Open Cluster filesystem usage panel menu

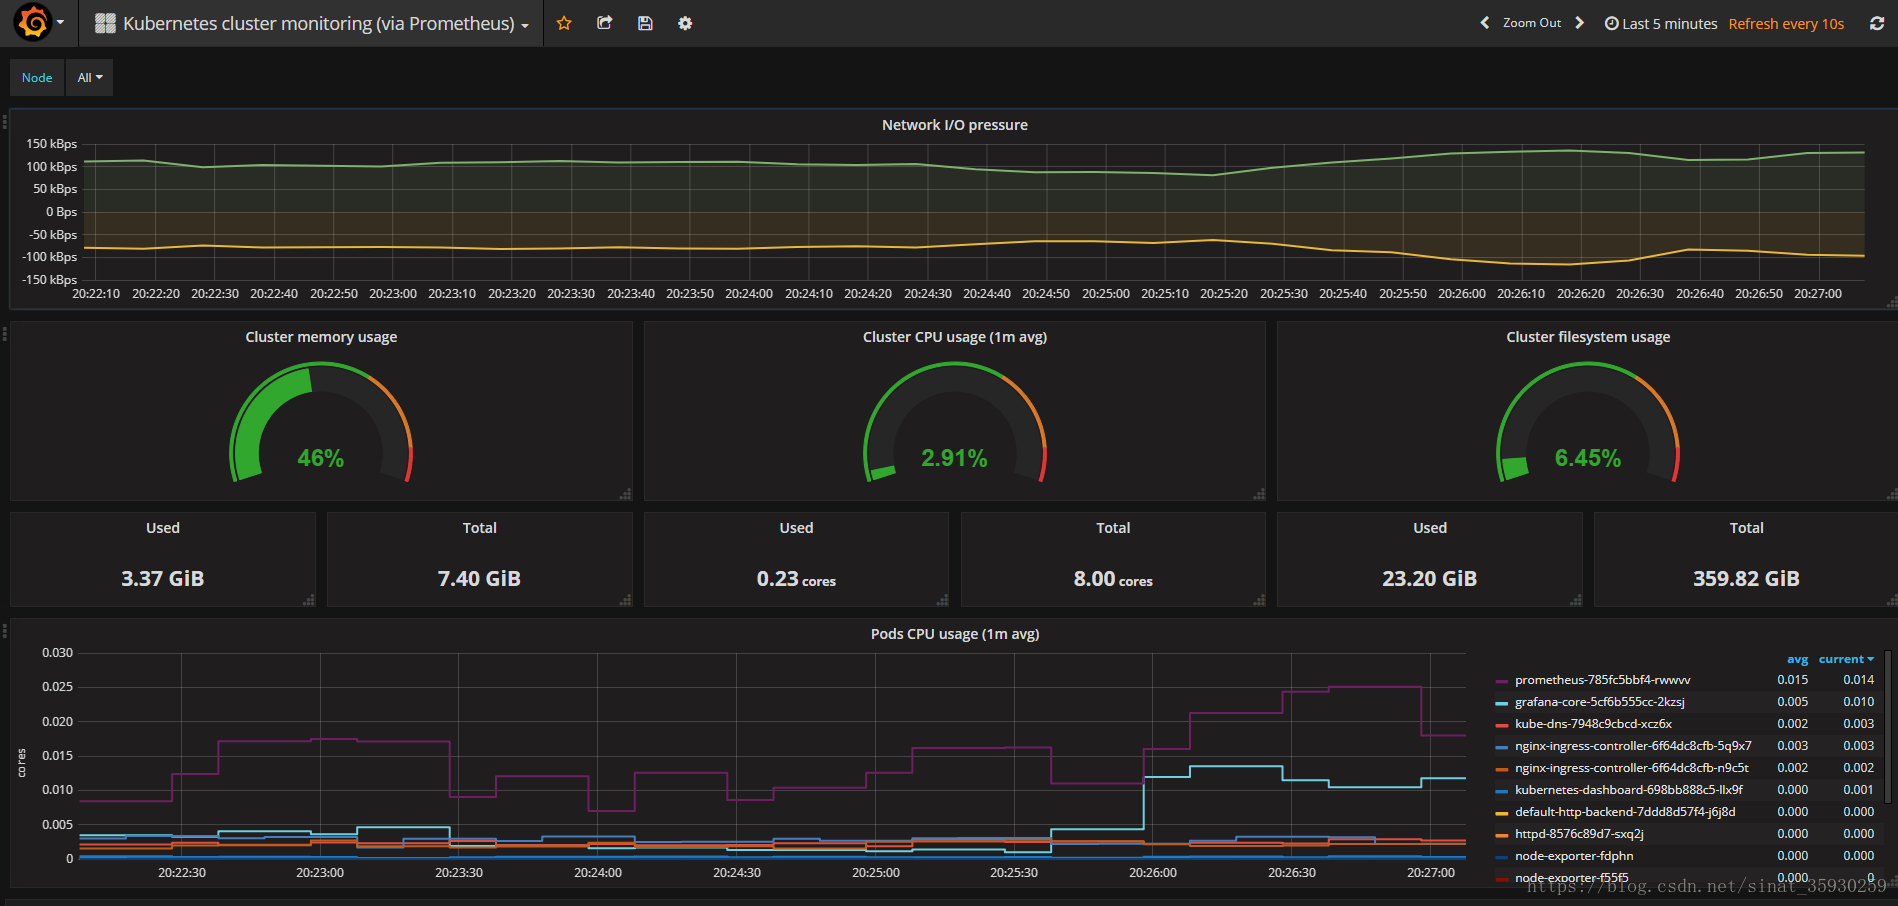tap(1588, 337)
